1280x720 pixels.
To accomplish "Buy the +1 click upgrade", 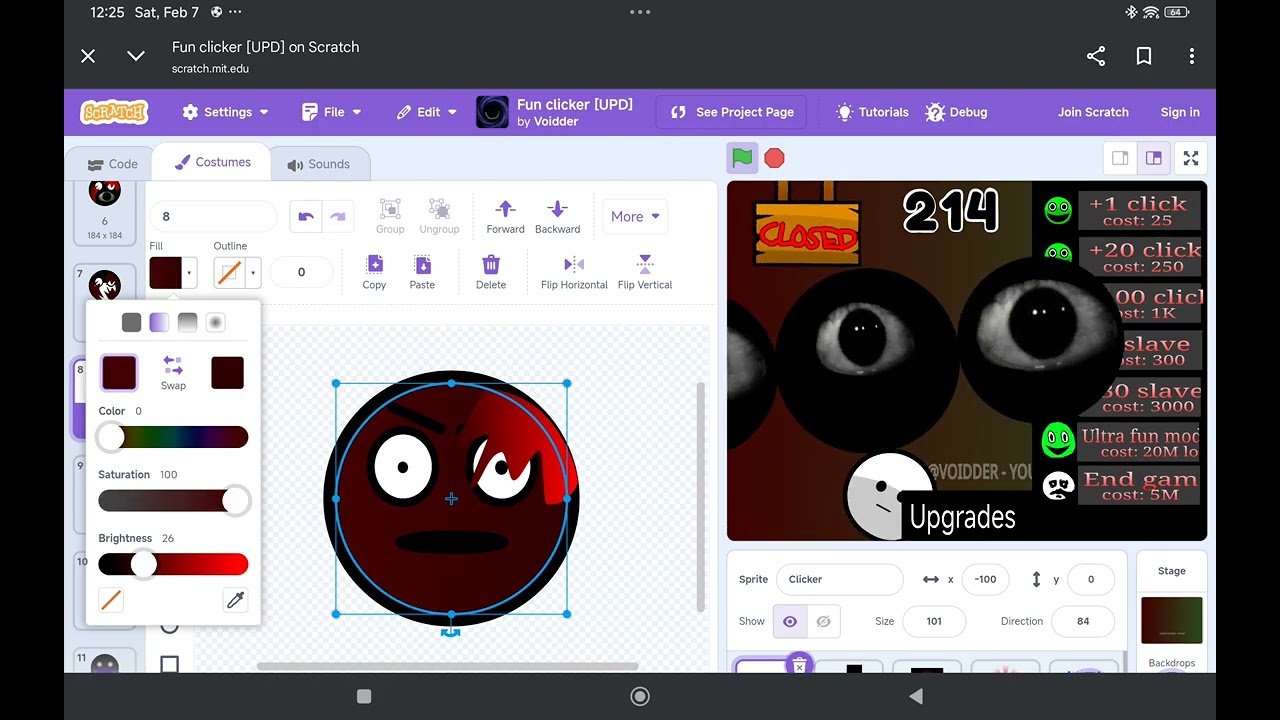I will (1139, 210).
